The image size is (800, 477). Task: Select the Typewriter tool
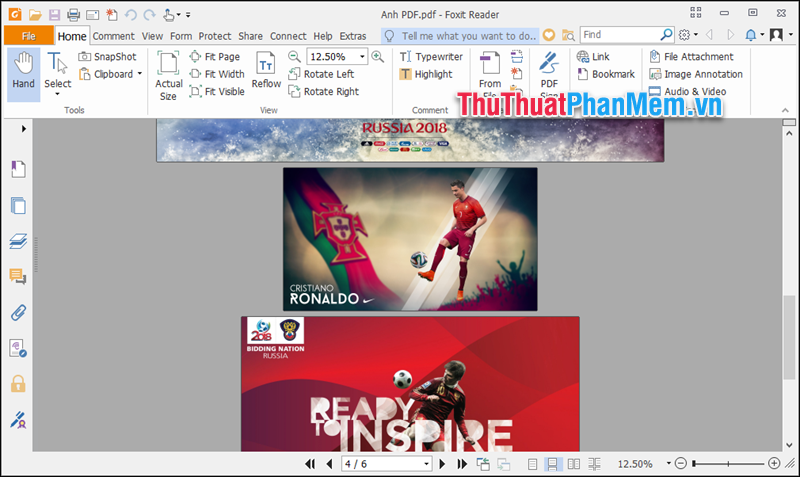(431, 57)
